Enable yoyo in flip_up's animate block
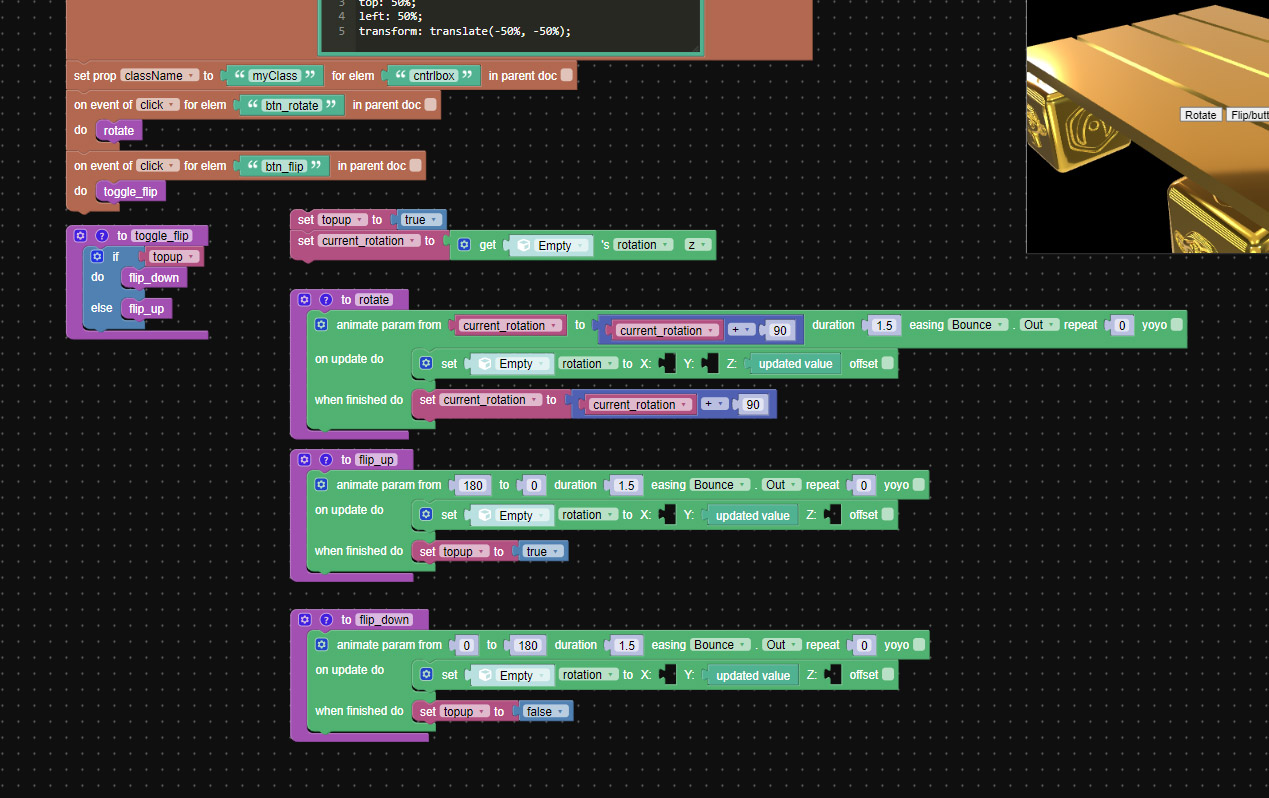Image resolution: width=1269 pixels, height=798 pixels. pyautogui.click(x=918, y=484)
